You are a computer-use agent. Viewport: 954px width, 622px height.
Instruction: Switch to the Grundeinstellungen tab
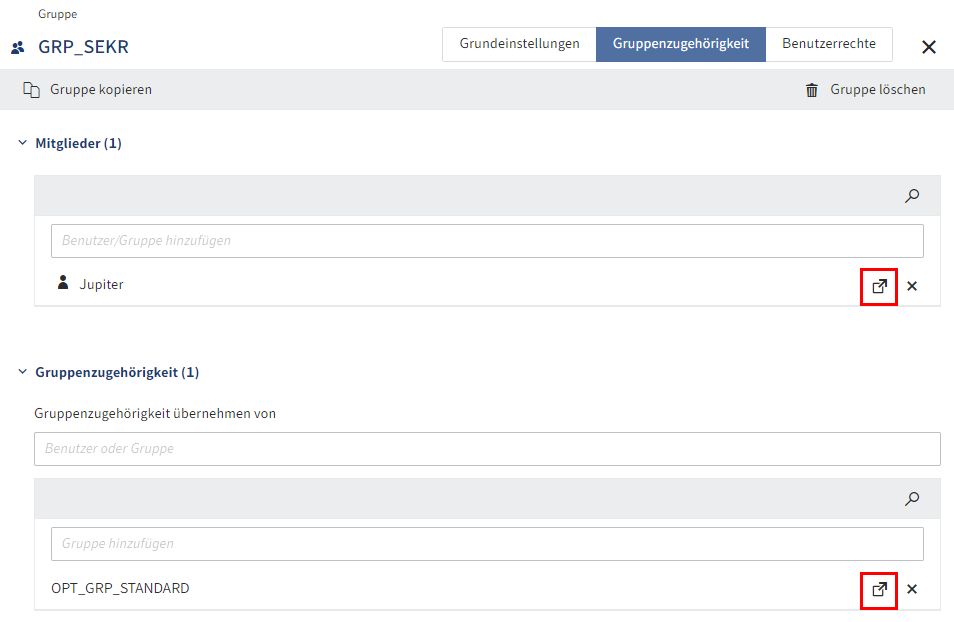(x=519, y=44)
